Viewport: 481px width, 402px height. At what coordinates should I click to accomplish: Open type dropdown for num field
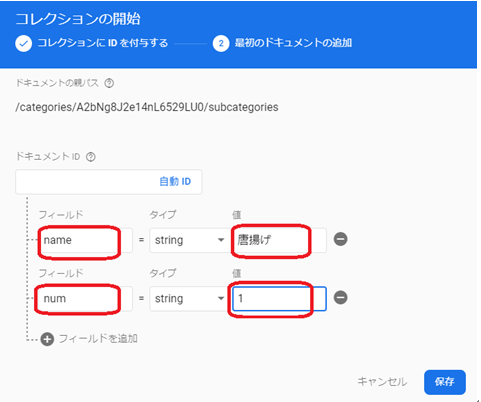tap(188, 299)
